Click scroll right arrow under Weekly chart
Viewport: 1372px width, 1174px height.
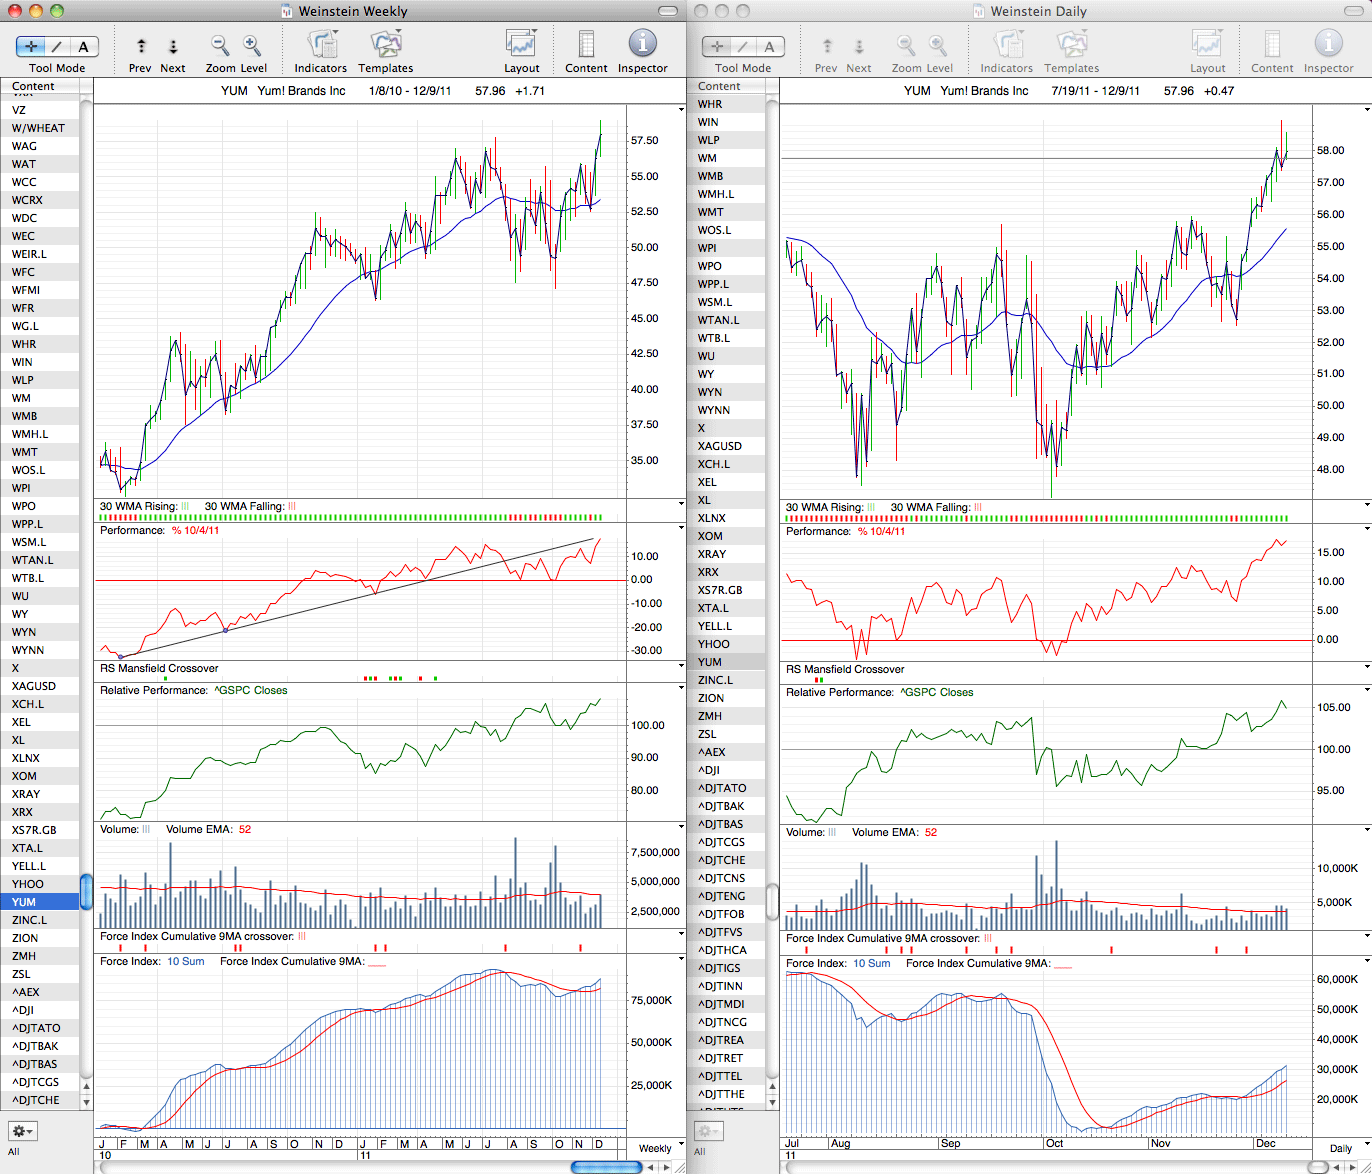tap(667, 1167)
